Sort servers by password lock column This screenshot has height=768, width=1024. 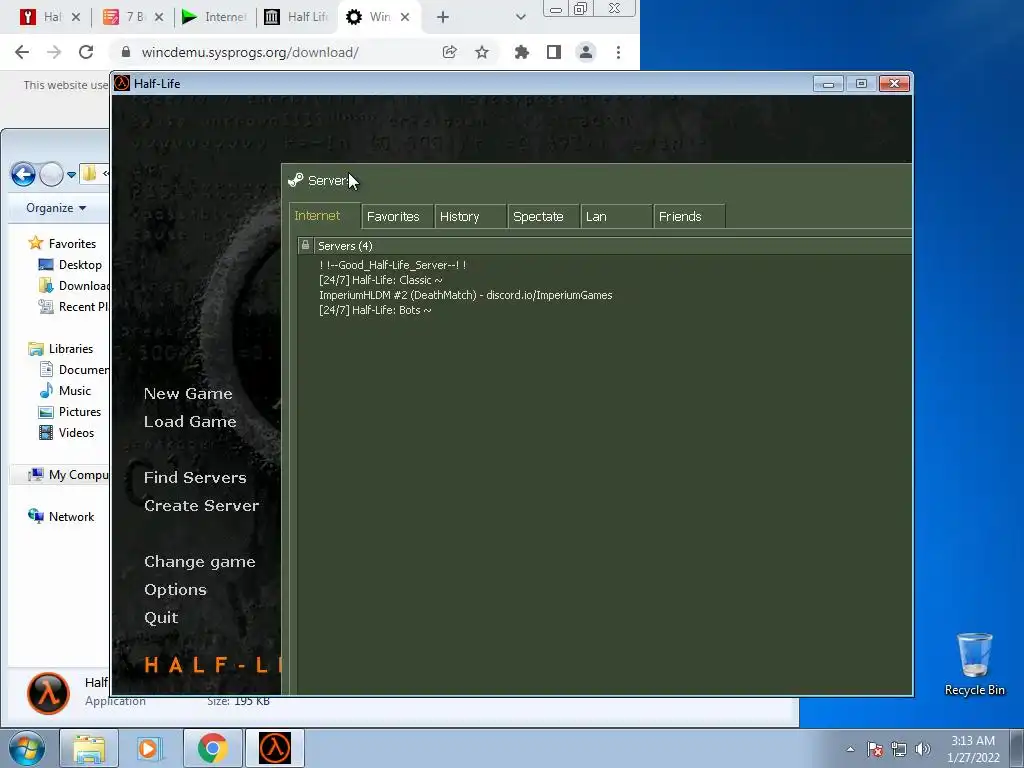tap(305, 246)
